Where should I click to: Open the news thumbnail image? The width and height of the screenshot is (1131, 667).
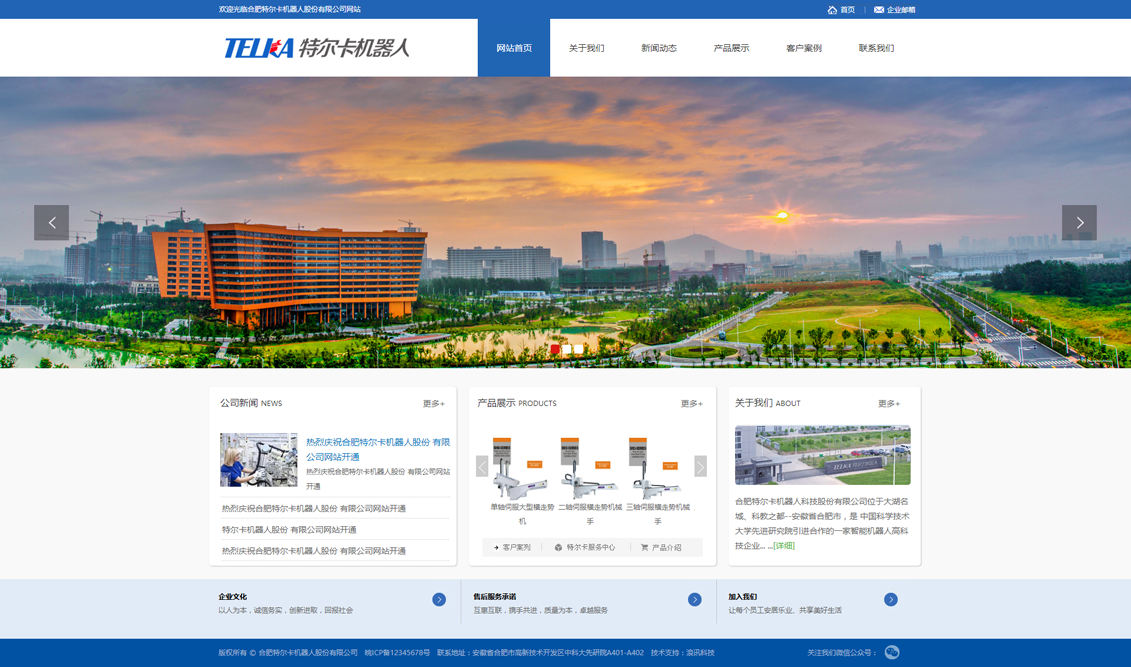[x=259, y=460]
